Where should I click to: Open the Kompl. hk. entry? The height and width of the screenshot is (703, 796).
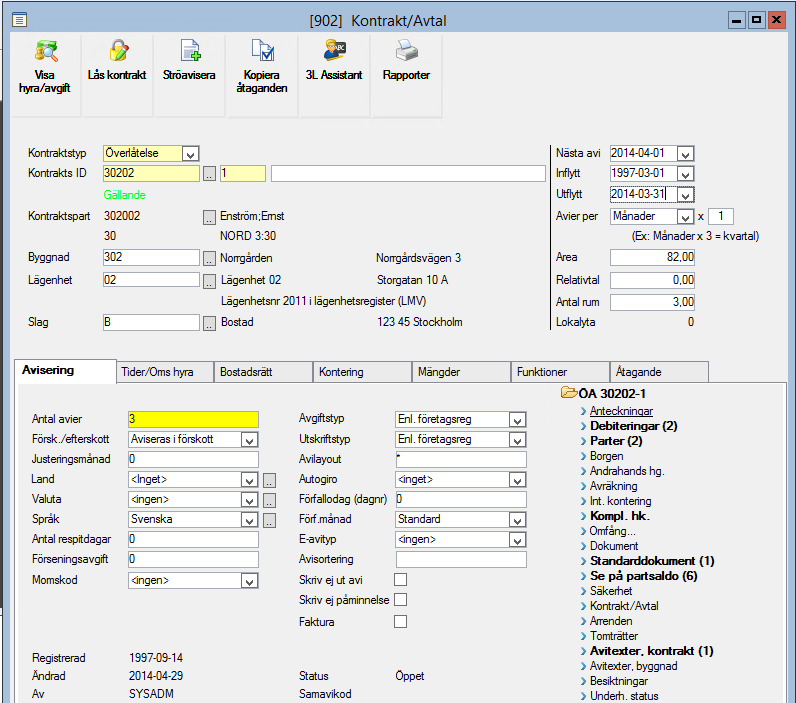coord(620,516)
